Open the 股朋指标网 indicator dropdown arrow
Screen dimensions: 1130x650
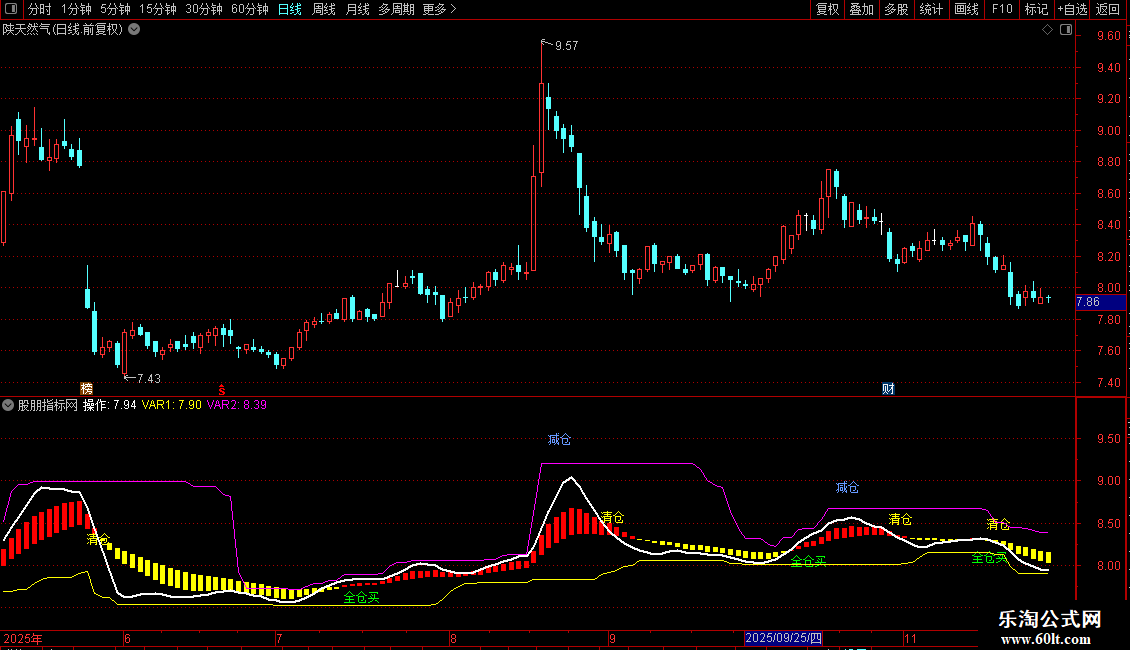[x=8, y=405]
